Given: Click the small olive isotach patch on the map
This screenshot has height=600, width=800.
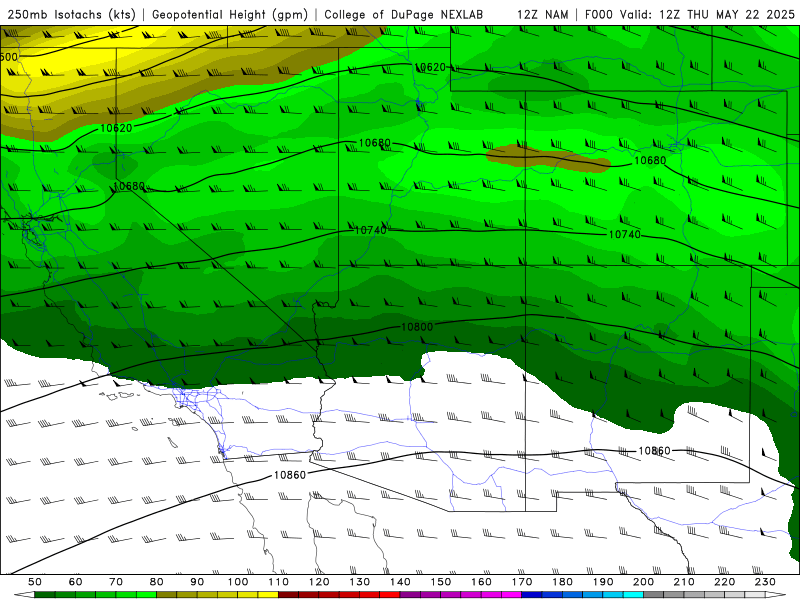Looking at the screenshot, I should pyautogui.click(x=548, y=158).
